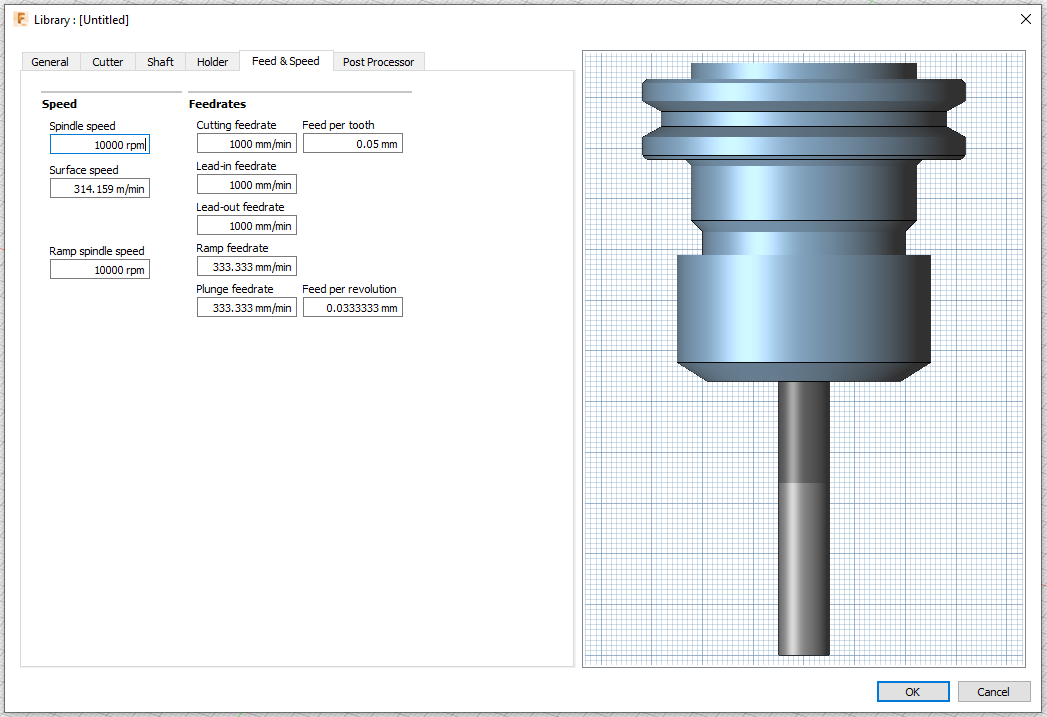Close the Library dialog window
1047x717 pixels.
click(1026, 19)
